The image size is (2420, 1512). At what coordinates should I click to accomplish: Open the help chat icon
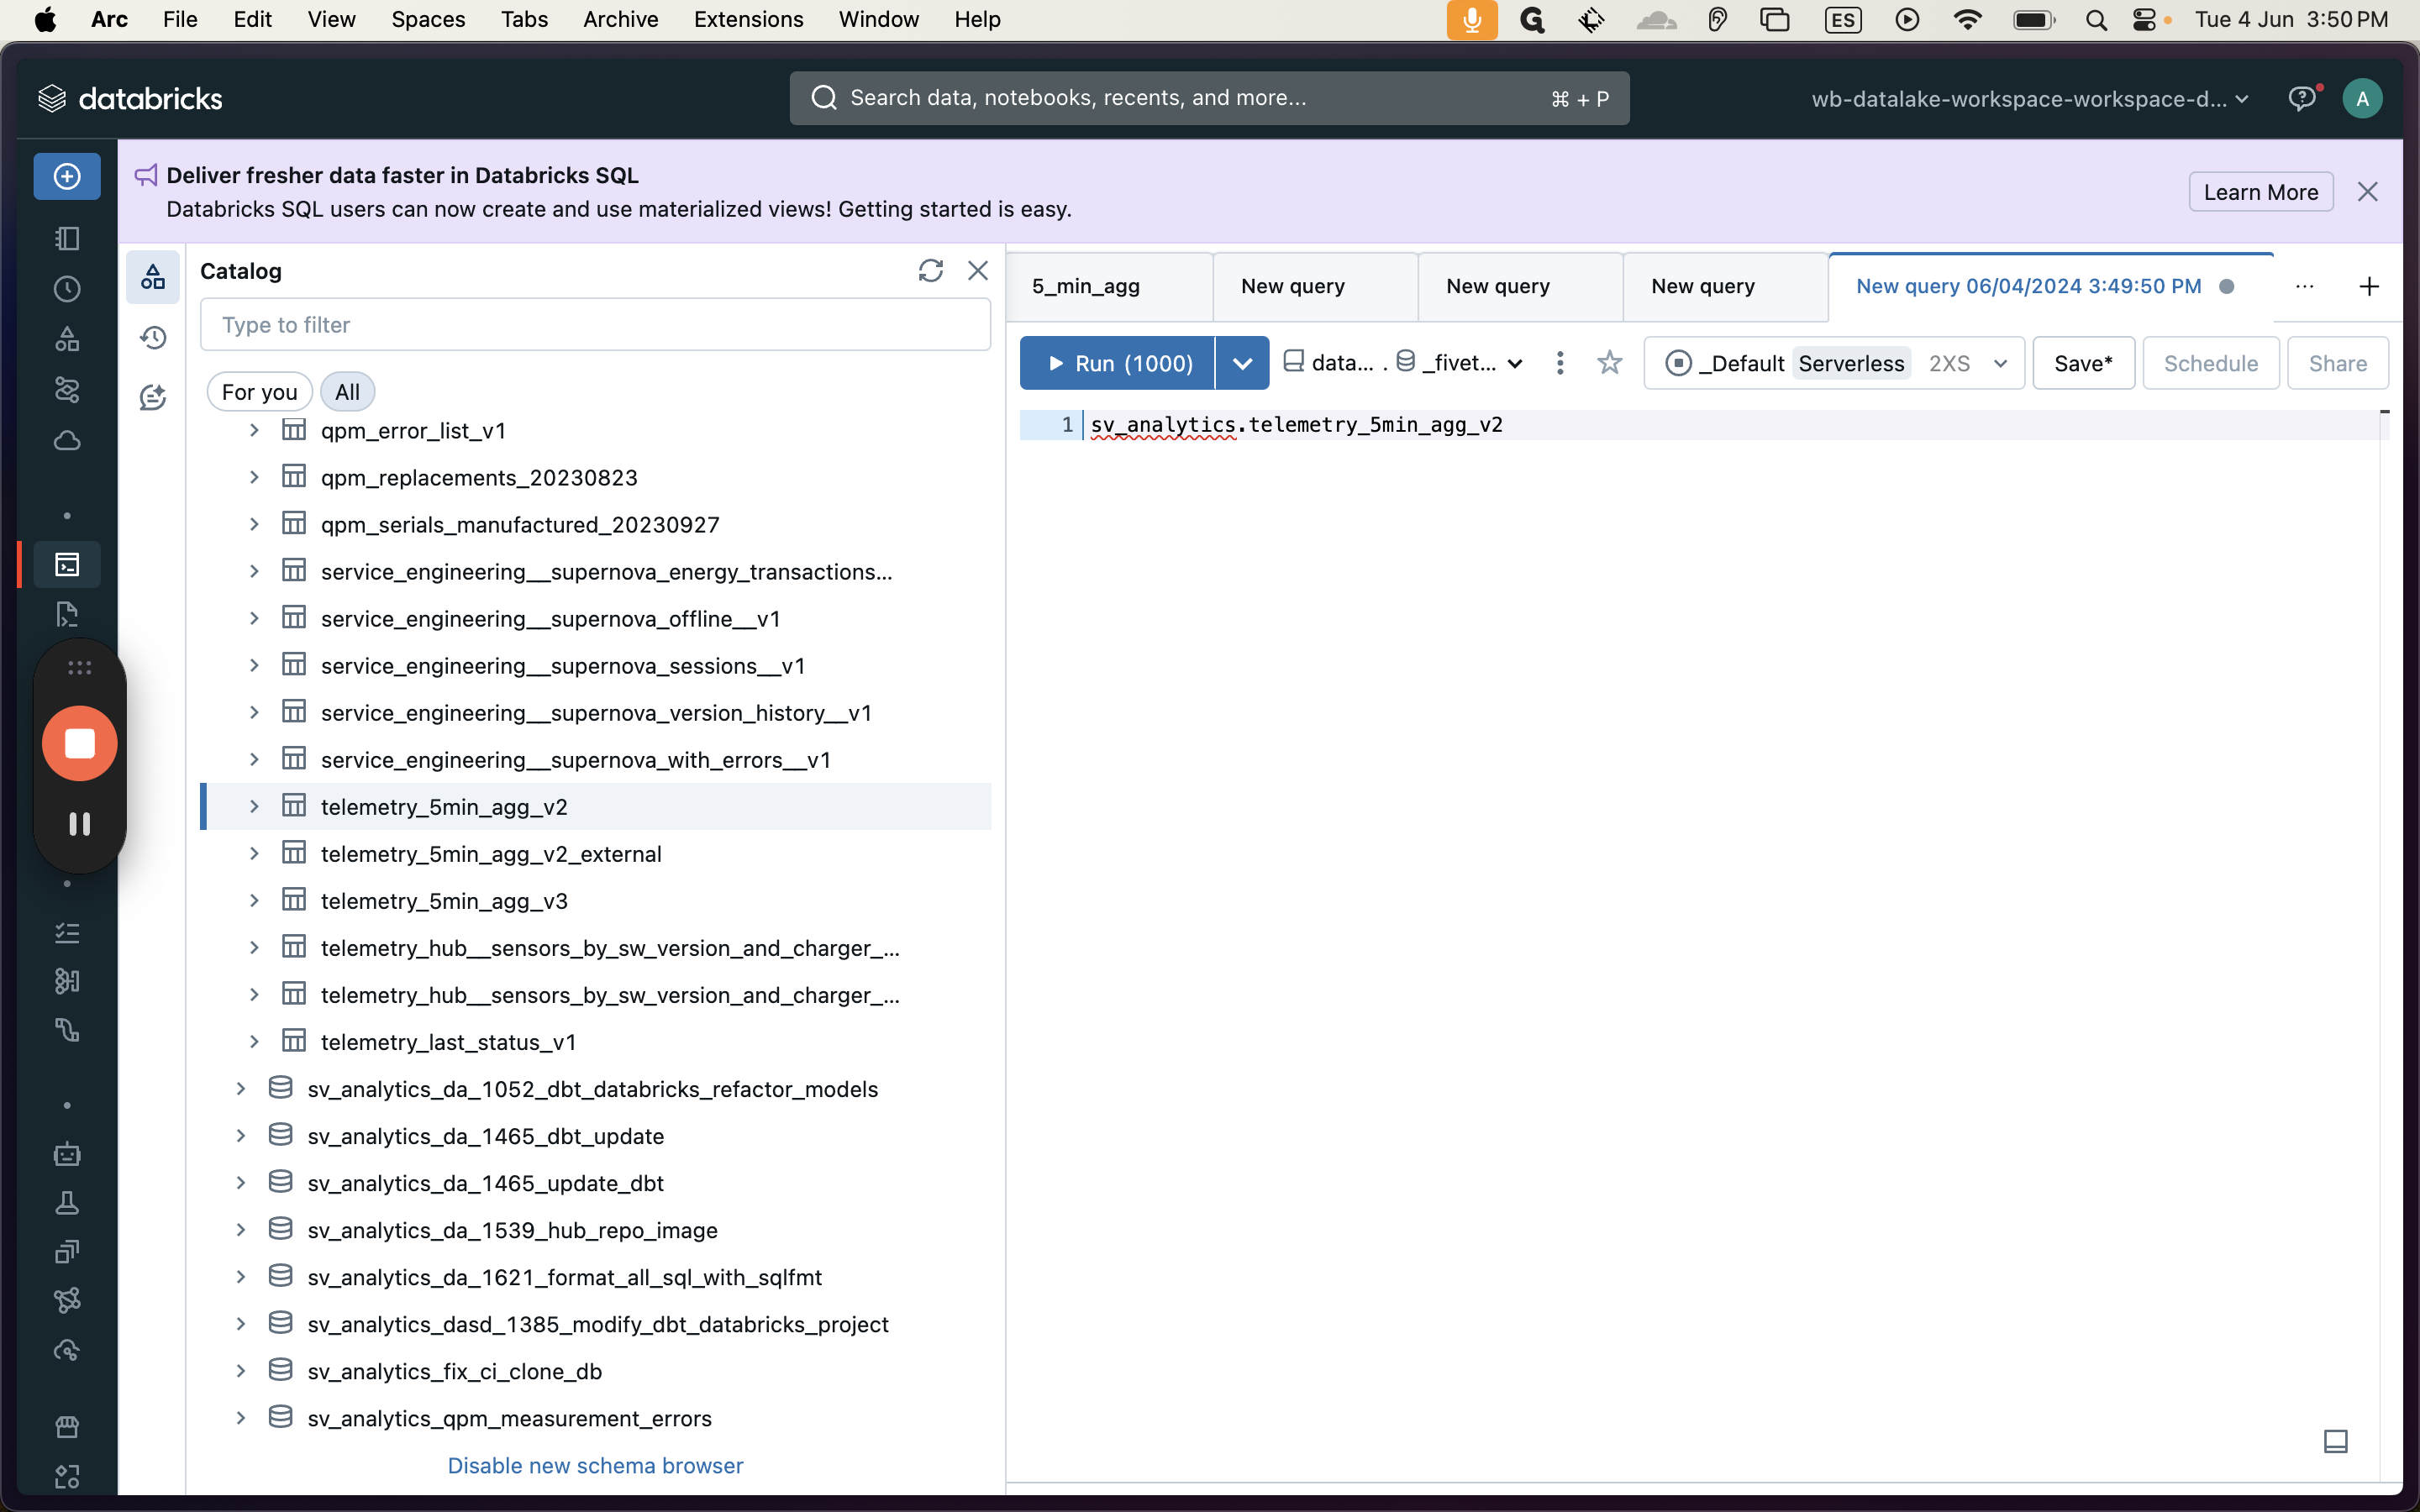coord(2303,98)
